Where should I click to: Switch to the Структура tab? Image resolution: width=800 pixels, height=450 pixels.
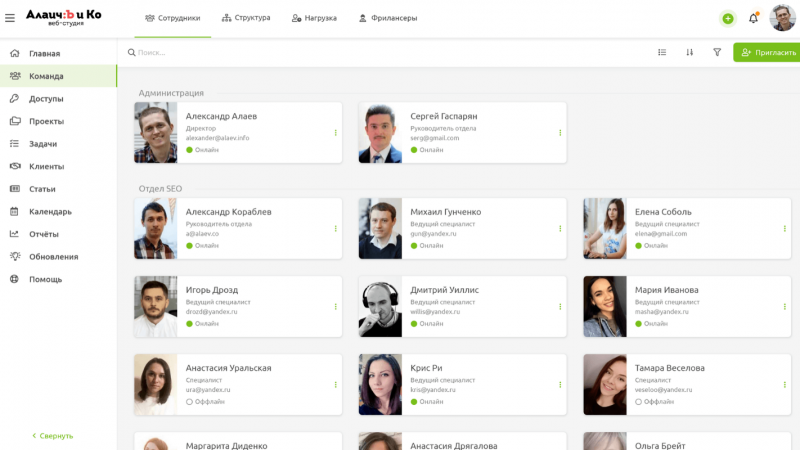pos(246,18)
